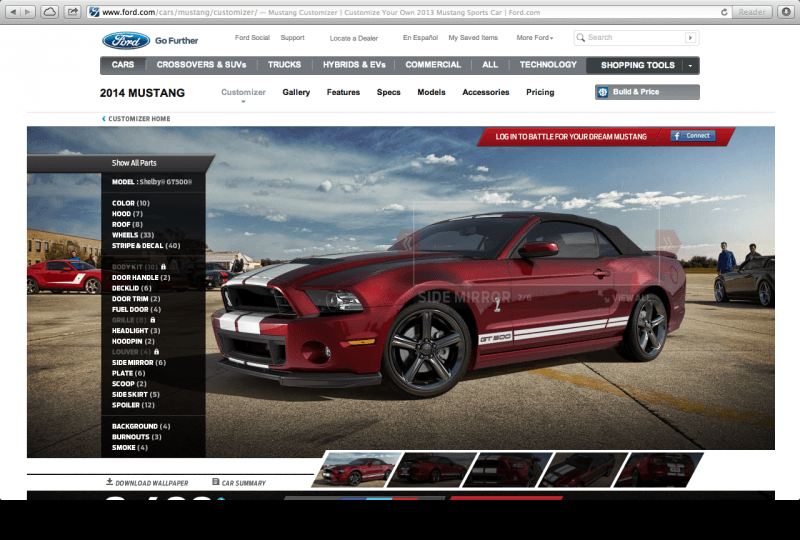
Task: Expand the More Ford dropdown
Action: (535, 38)
